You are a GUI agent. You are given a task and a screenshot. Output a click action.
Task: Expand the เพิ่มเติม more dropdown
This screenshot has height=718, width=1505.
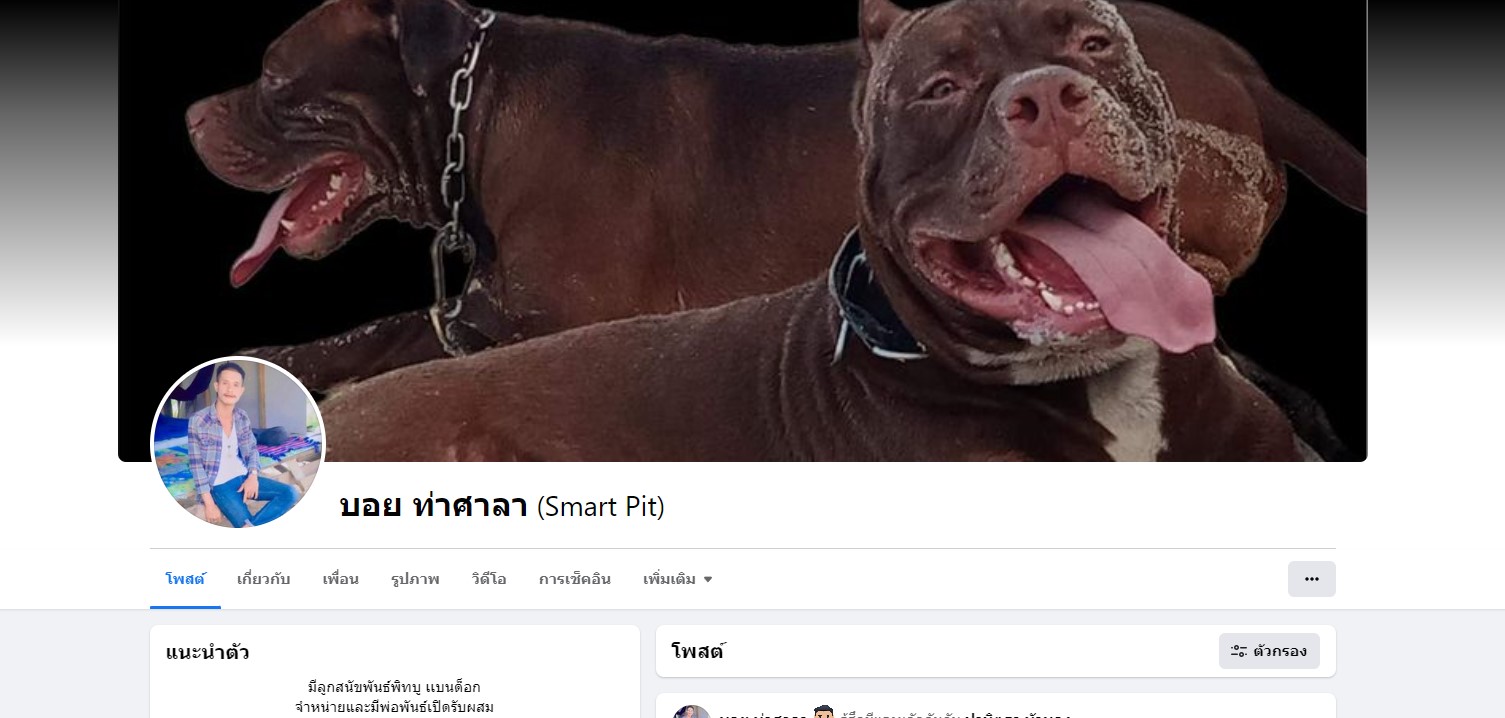coord(677,579)
